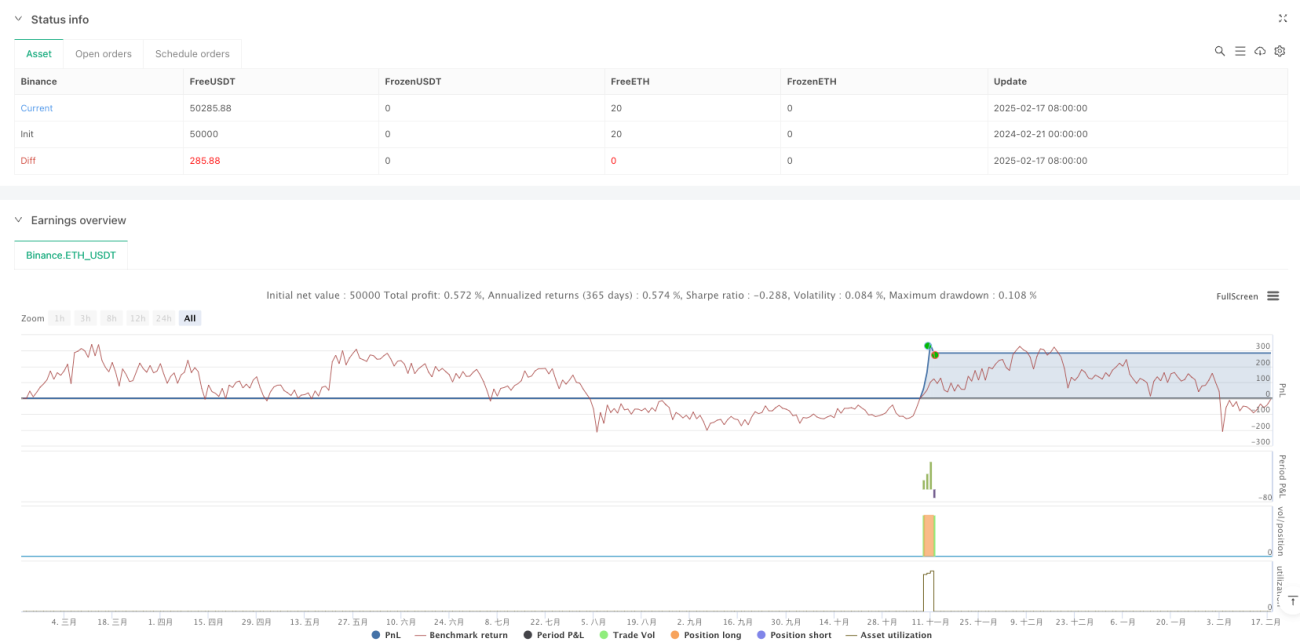The height and width of the screenshot is (642, 1300).
Task: Click the cloud download icon
Action: click(x=1260, y=51)
